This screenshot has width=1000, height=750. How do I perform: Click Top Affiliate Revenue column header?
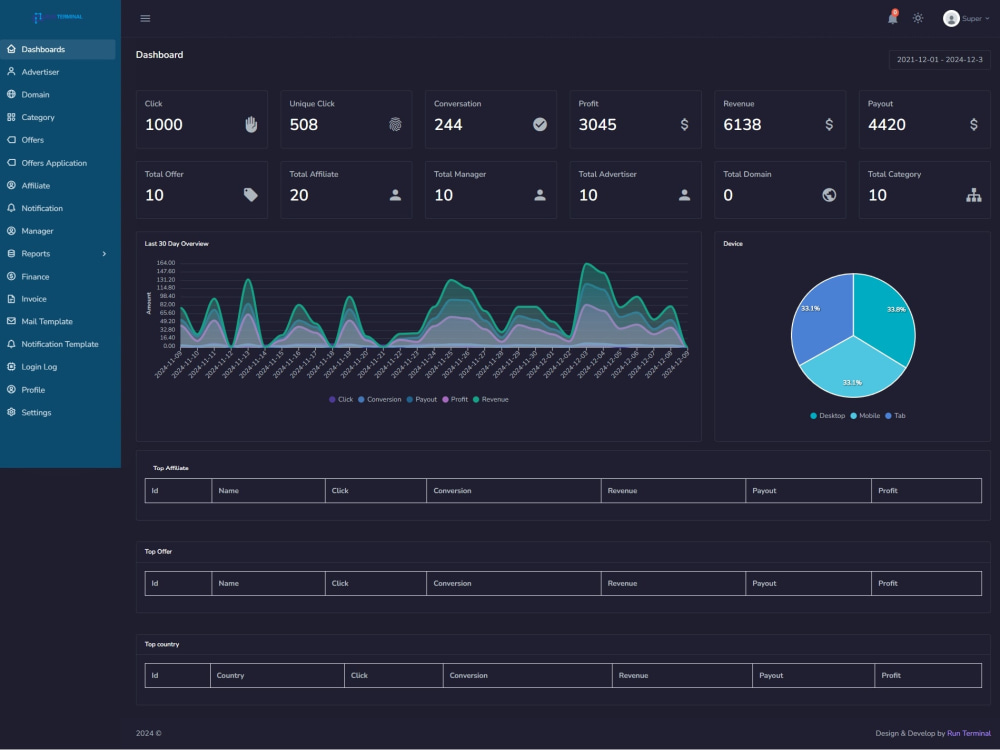[x=673, y=490]
